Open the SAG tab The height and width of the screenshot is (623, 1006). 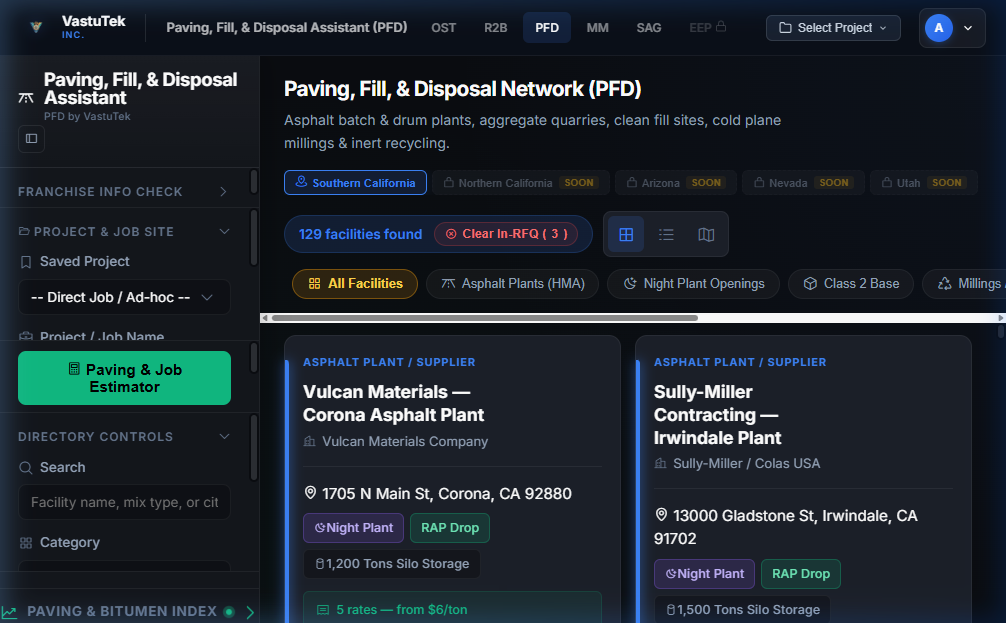(649, 28)
